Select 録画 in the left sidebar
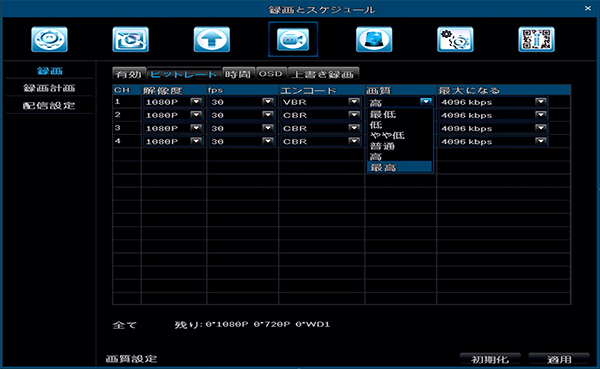Screen dimensions: 600x369 click(x=50, y=71)
